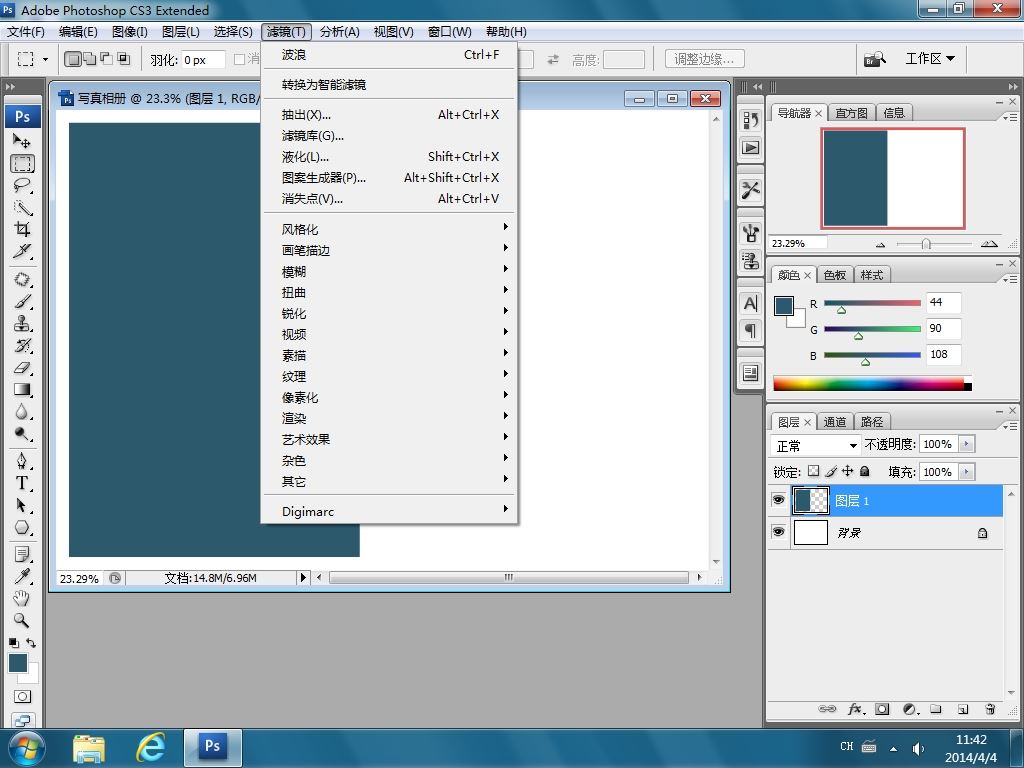Select the Slice tool

coord(22,251)
